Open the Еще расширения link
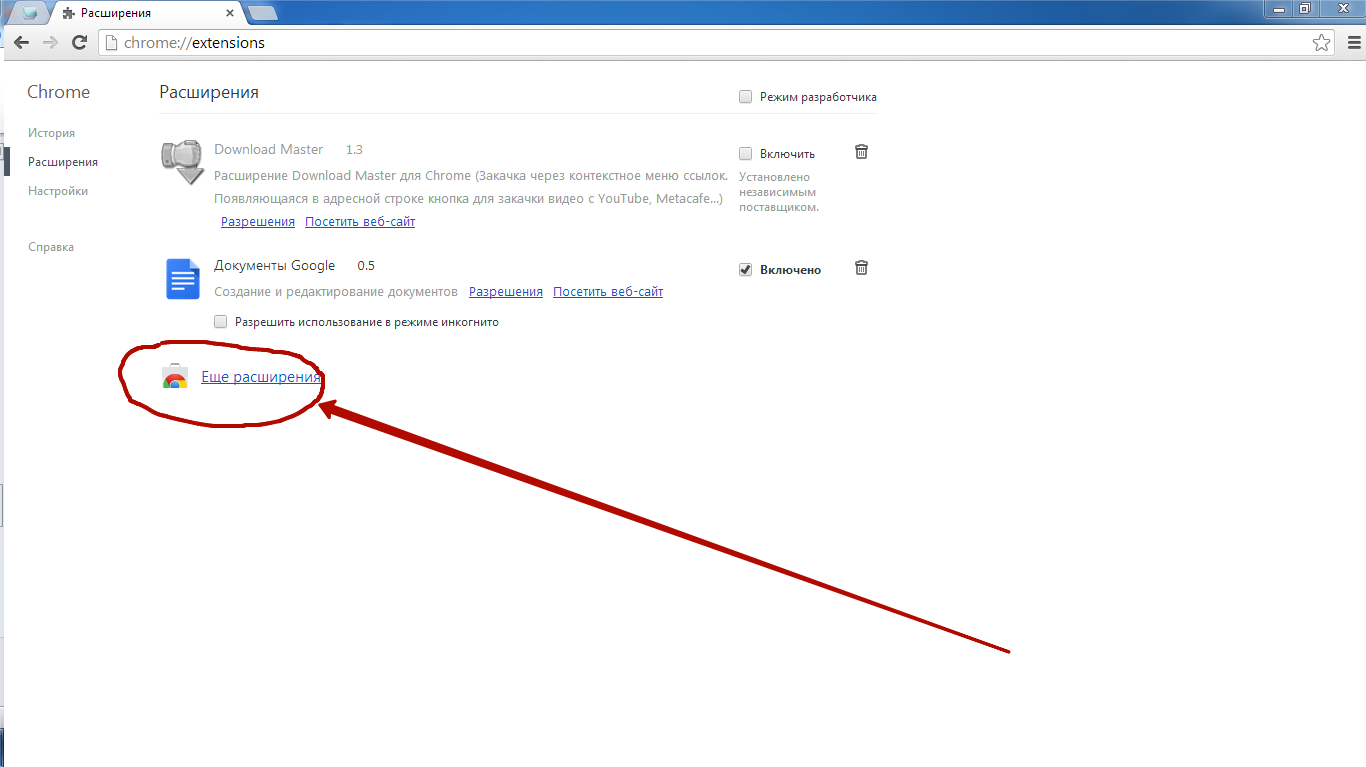 [x=261, y=377]
